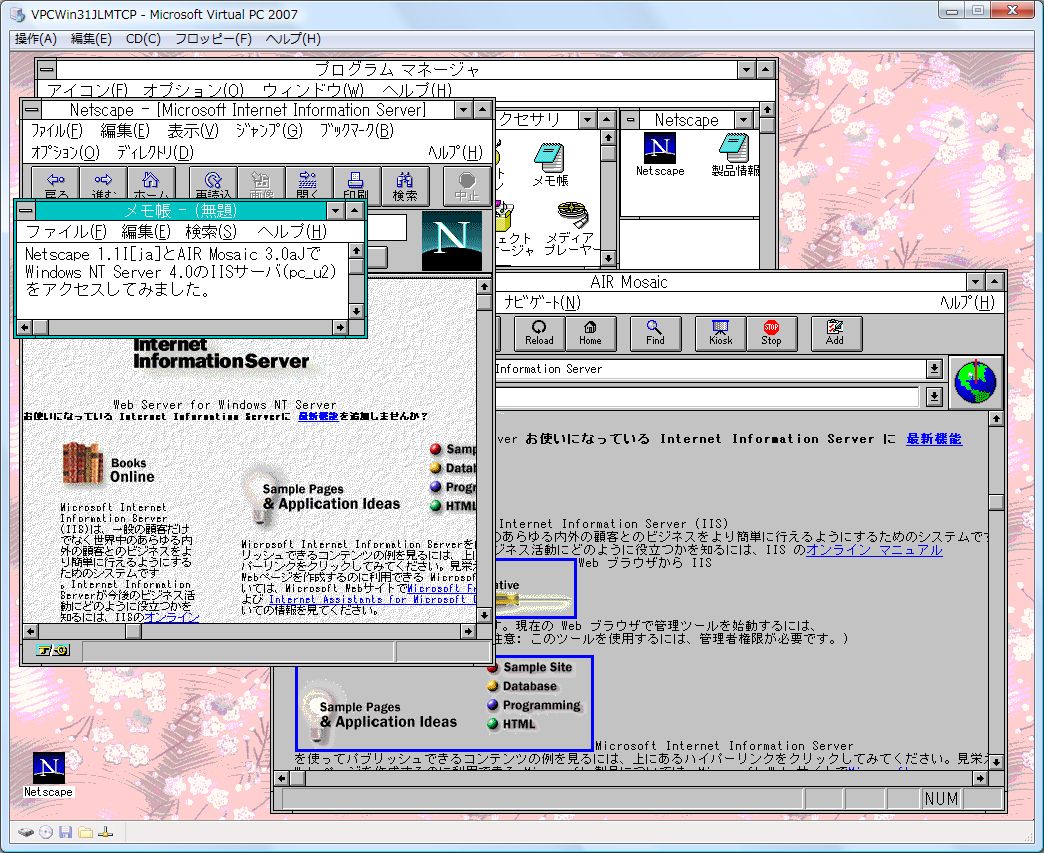Click the spinning globe icon in AIR Mosaic
This screenshot has height=853, width=1044.
pos(975,382)
